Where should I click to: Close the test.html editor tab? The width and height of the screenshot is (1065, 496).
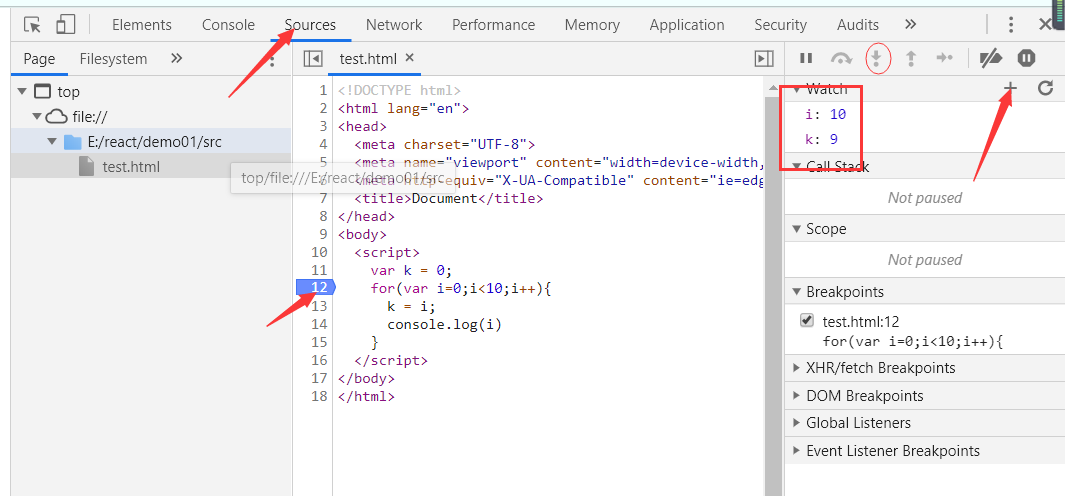[409, 58]
